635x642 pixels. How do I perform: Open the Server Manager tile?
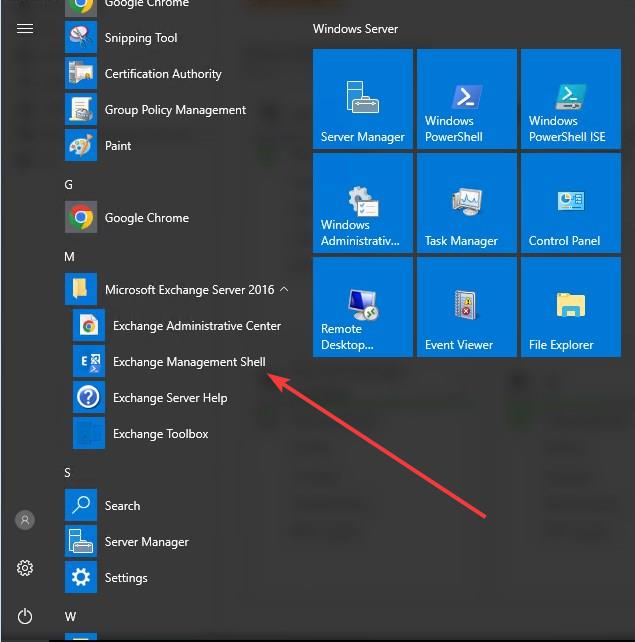click(363, 99)
